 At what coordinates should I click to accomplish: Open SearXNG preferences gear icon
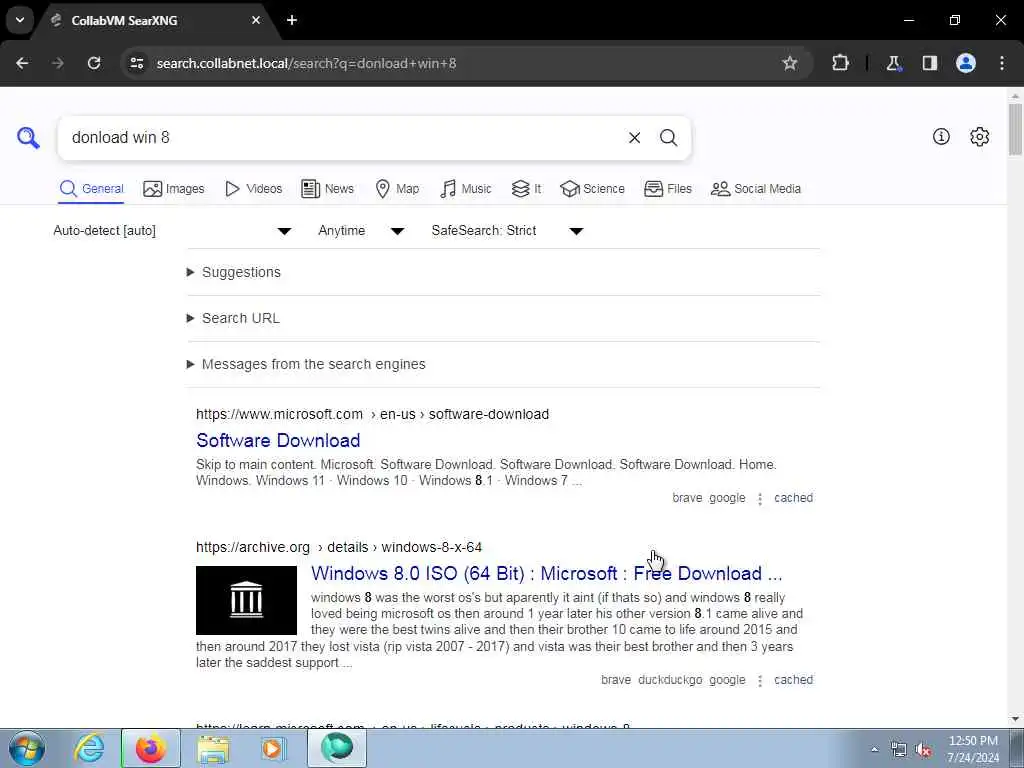coord(980,136)
